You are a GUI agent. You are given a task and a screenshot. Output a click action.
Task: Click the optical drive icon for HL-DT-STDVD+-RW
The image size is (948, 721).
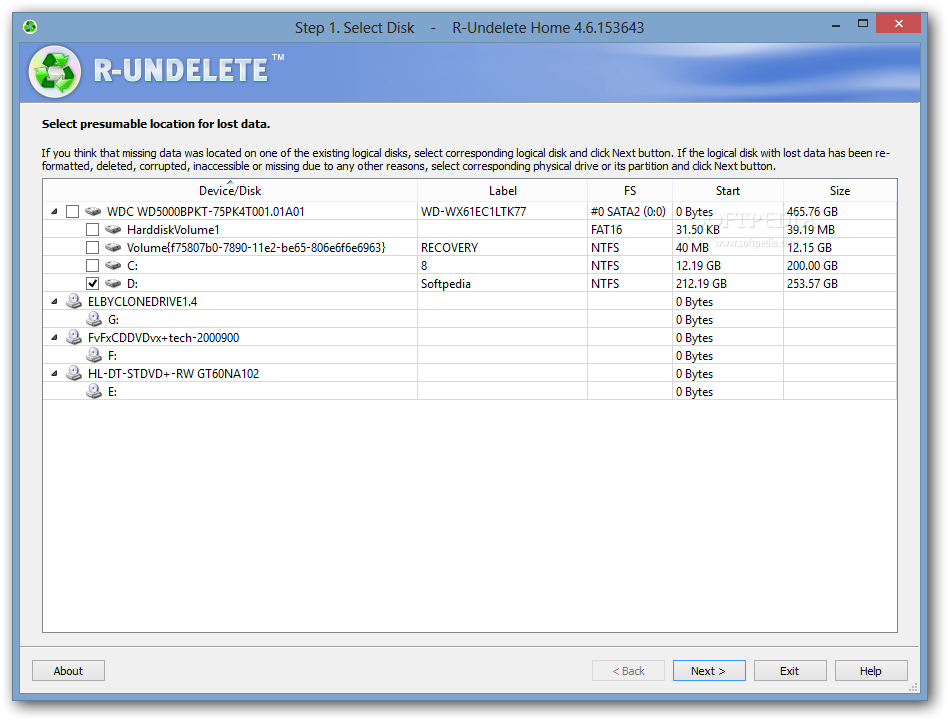click(74, 373)
